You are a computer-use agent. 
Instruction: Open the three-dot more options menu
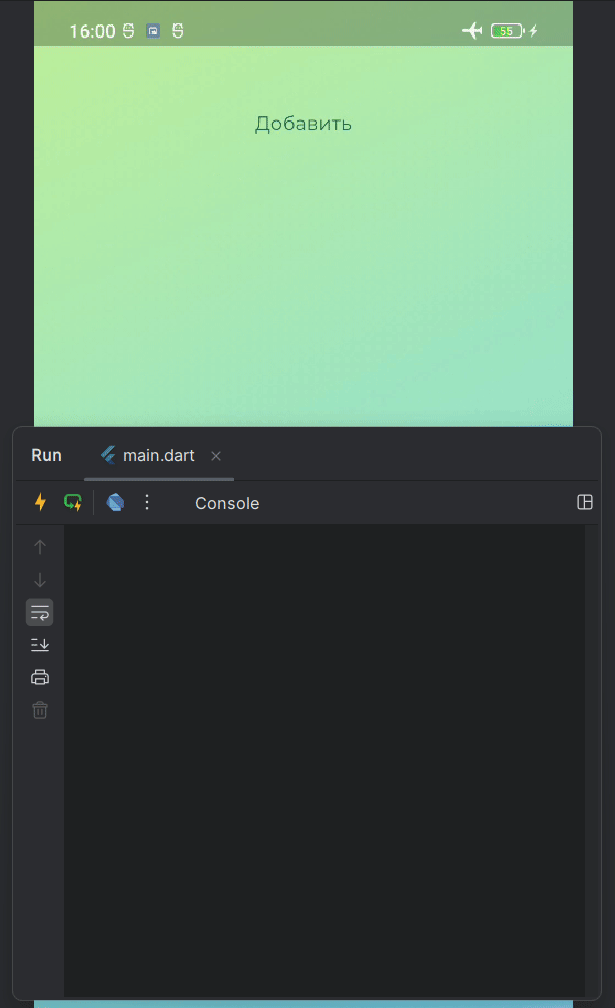click(147, 502)
